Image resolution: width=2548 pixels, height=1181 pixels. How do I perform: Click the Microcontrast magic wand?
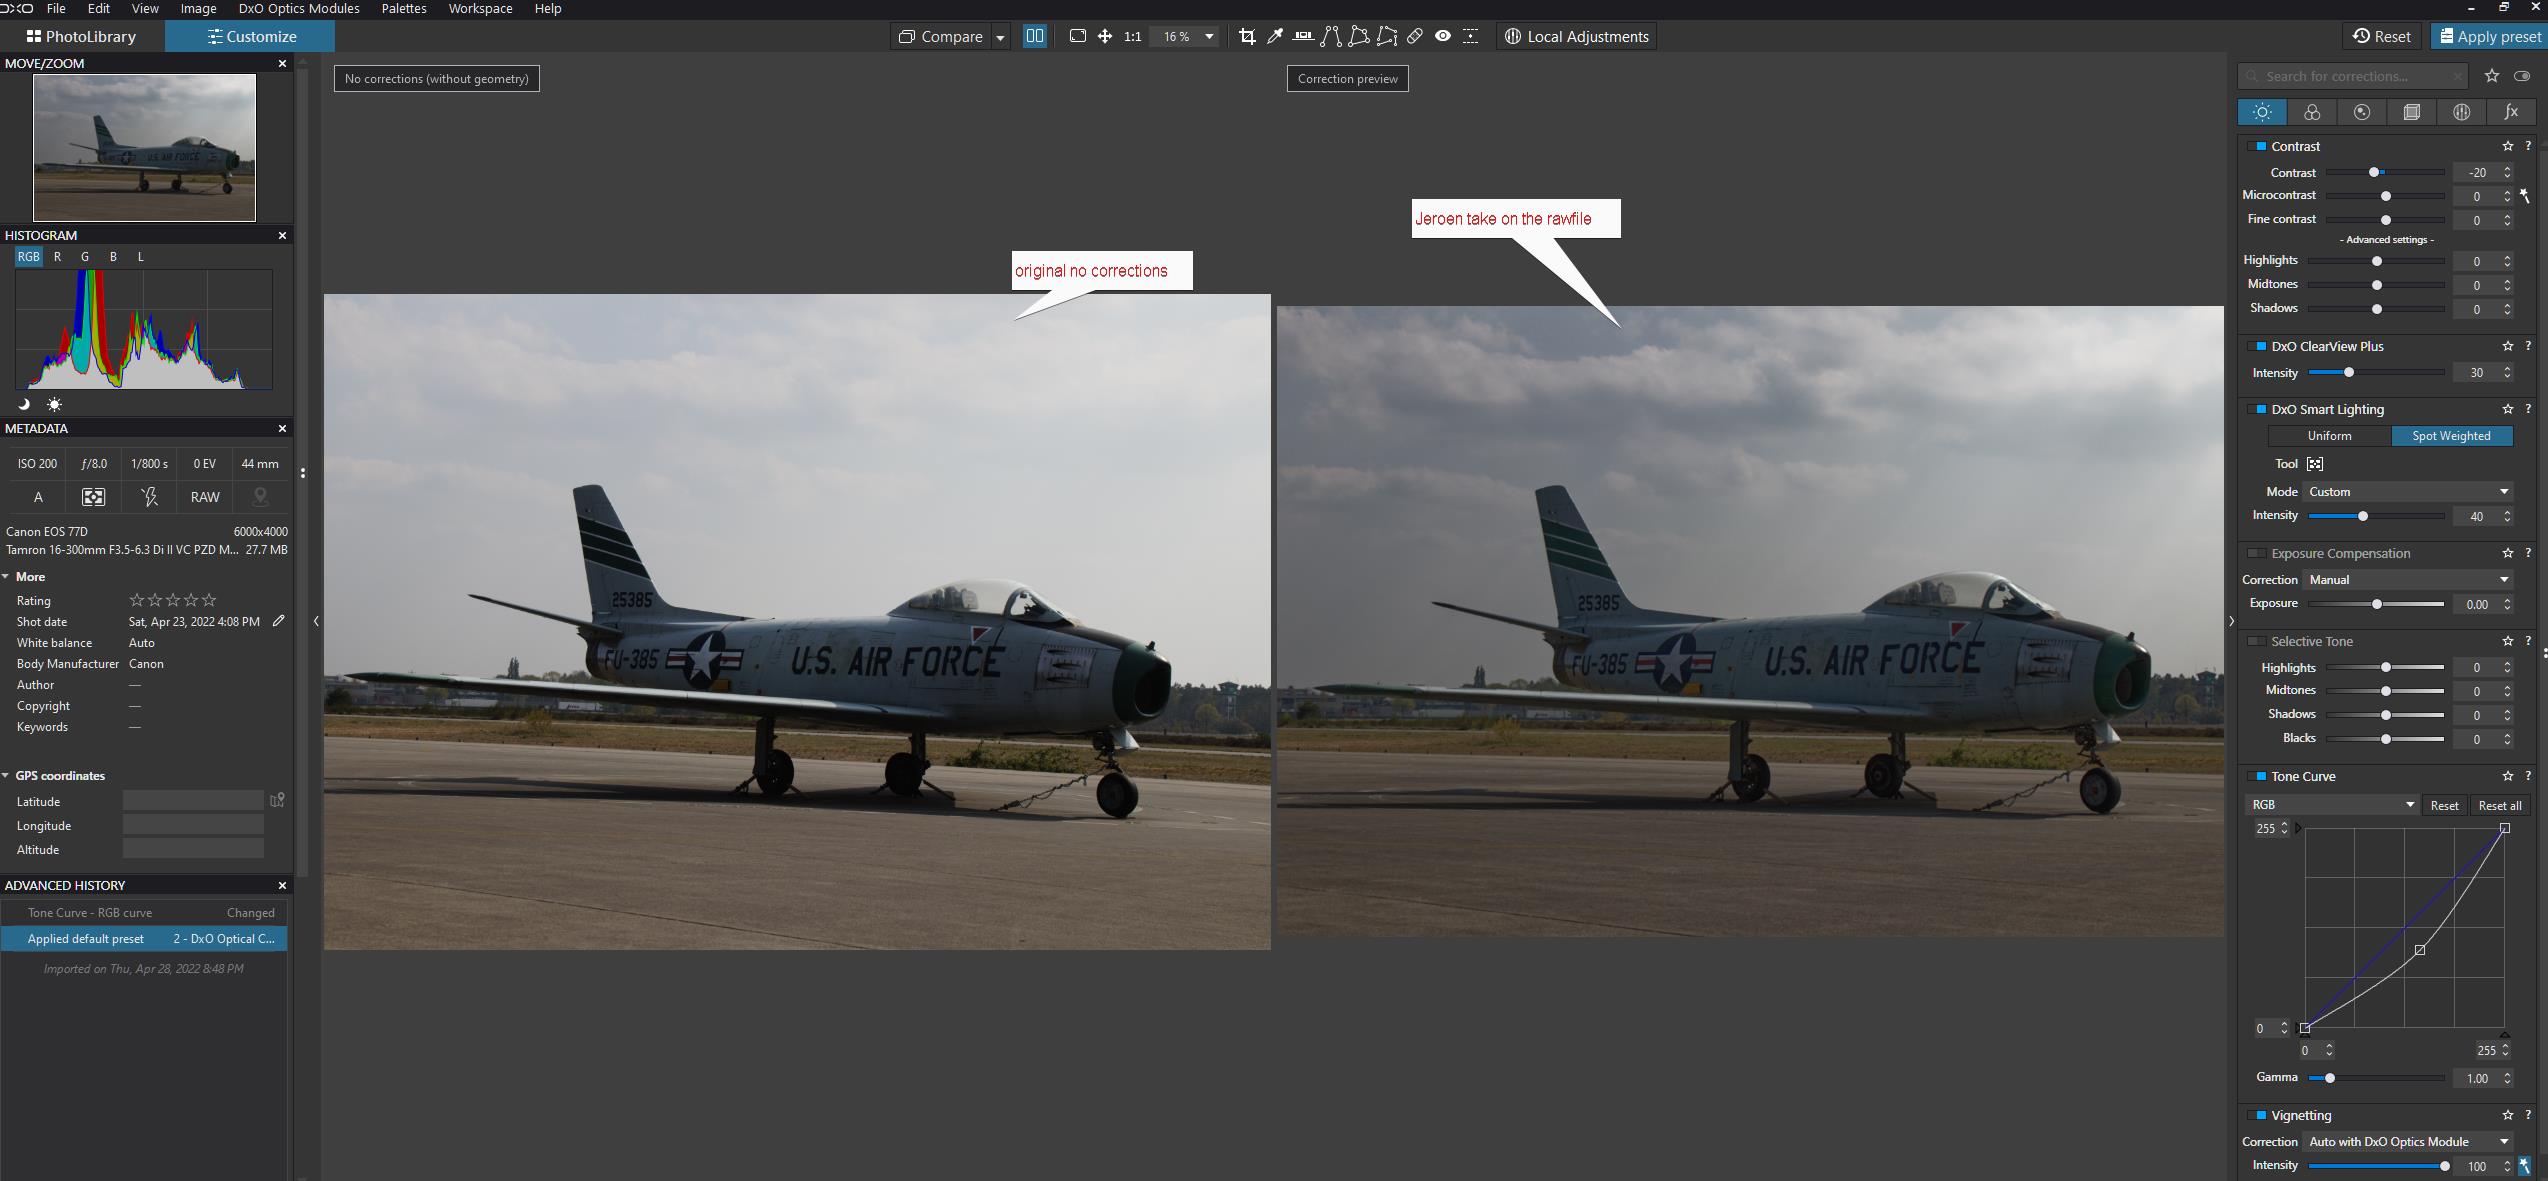pos(2525,196)
